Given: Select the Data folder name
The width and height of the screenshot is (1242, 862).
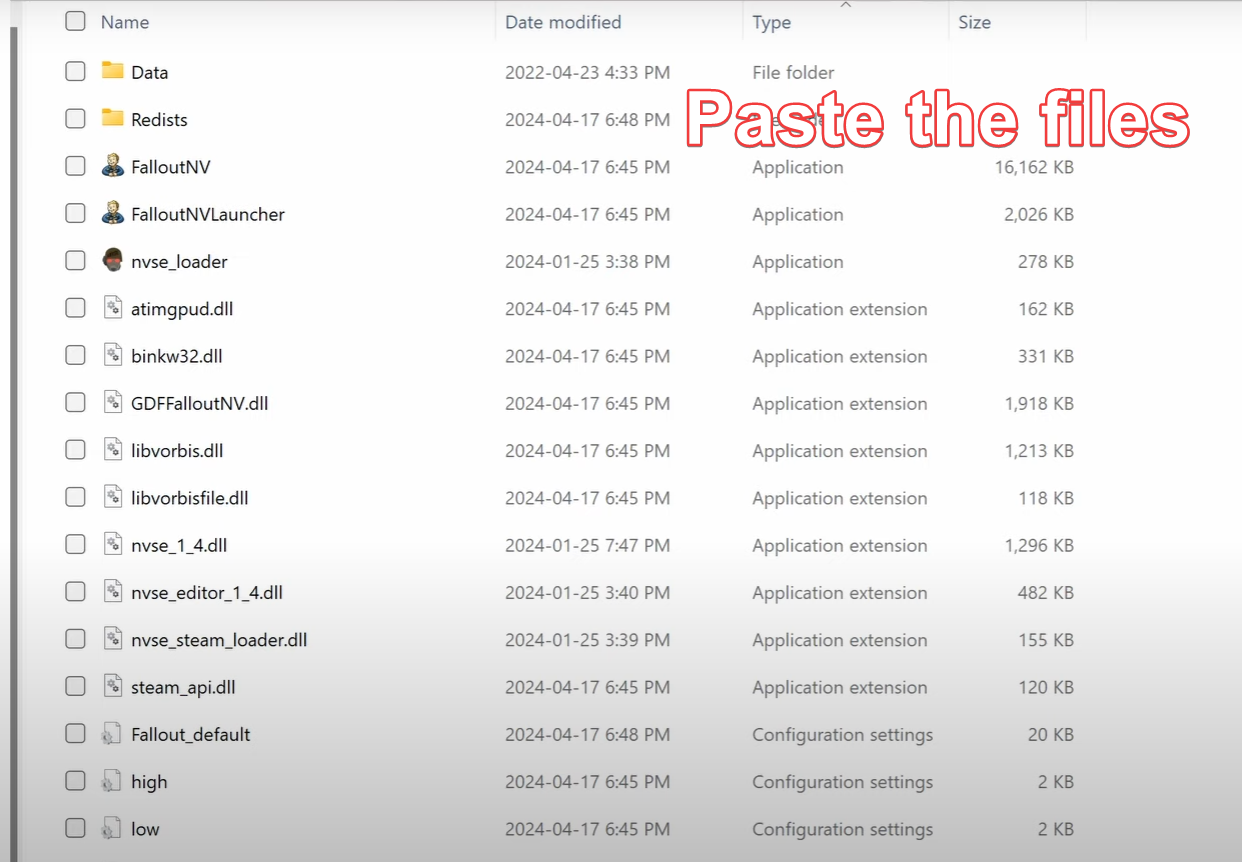Looking at the screenshot, I should (149, 72).
